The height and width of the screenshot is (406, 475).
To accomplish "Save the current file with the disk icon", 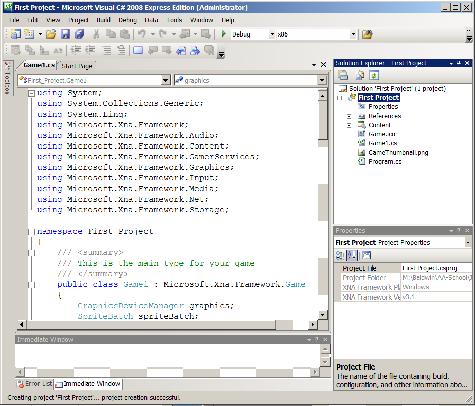I will (x=65, y=34).
